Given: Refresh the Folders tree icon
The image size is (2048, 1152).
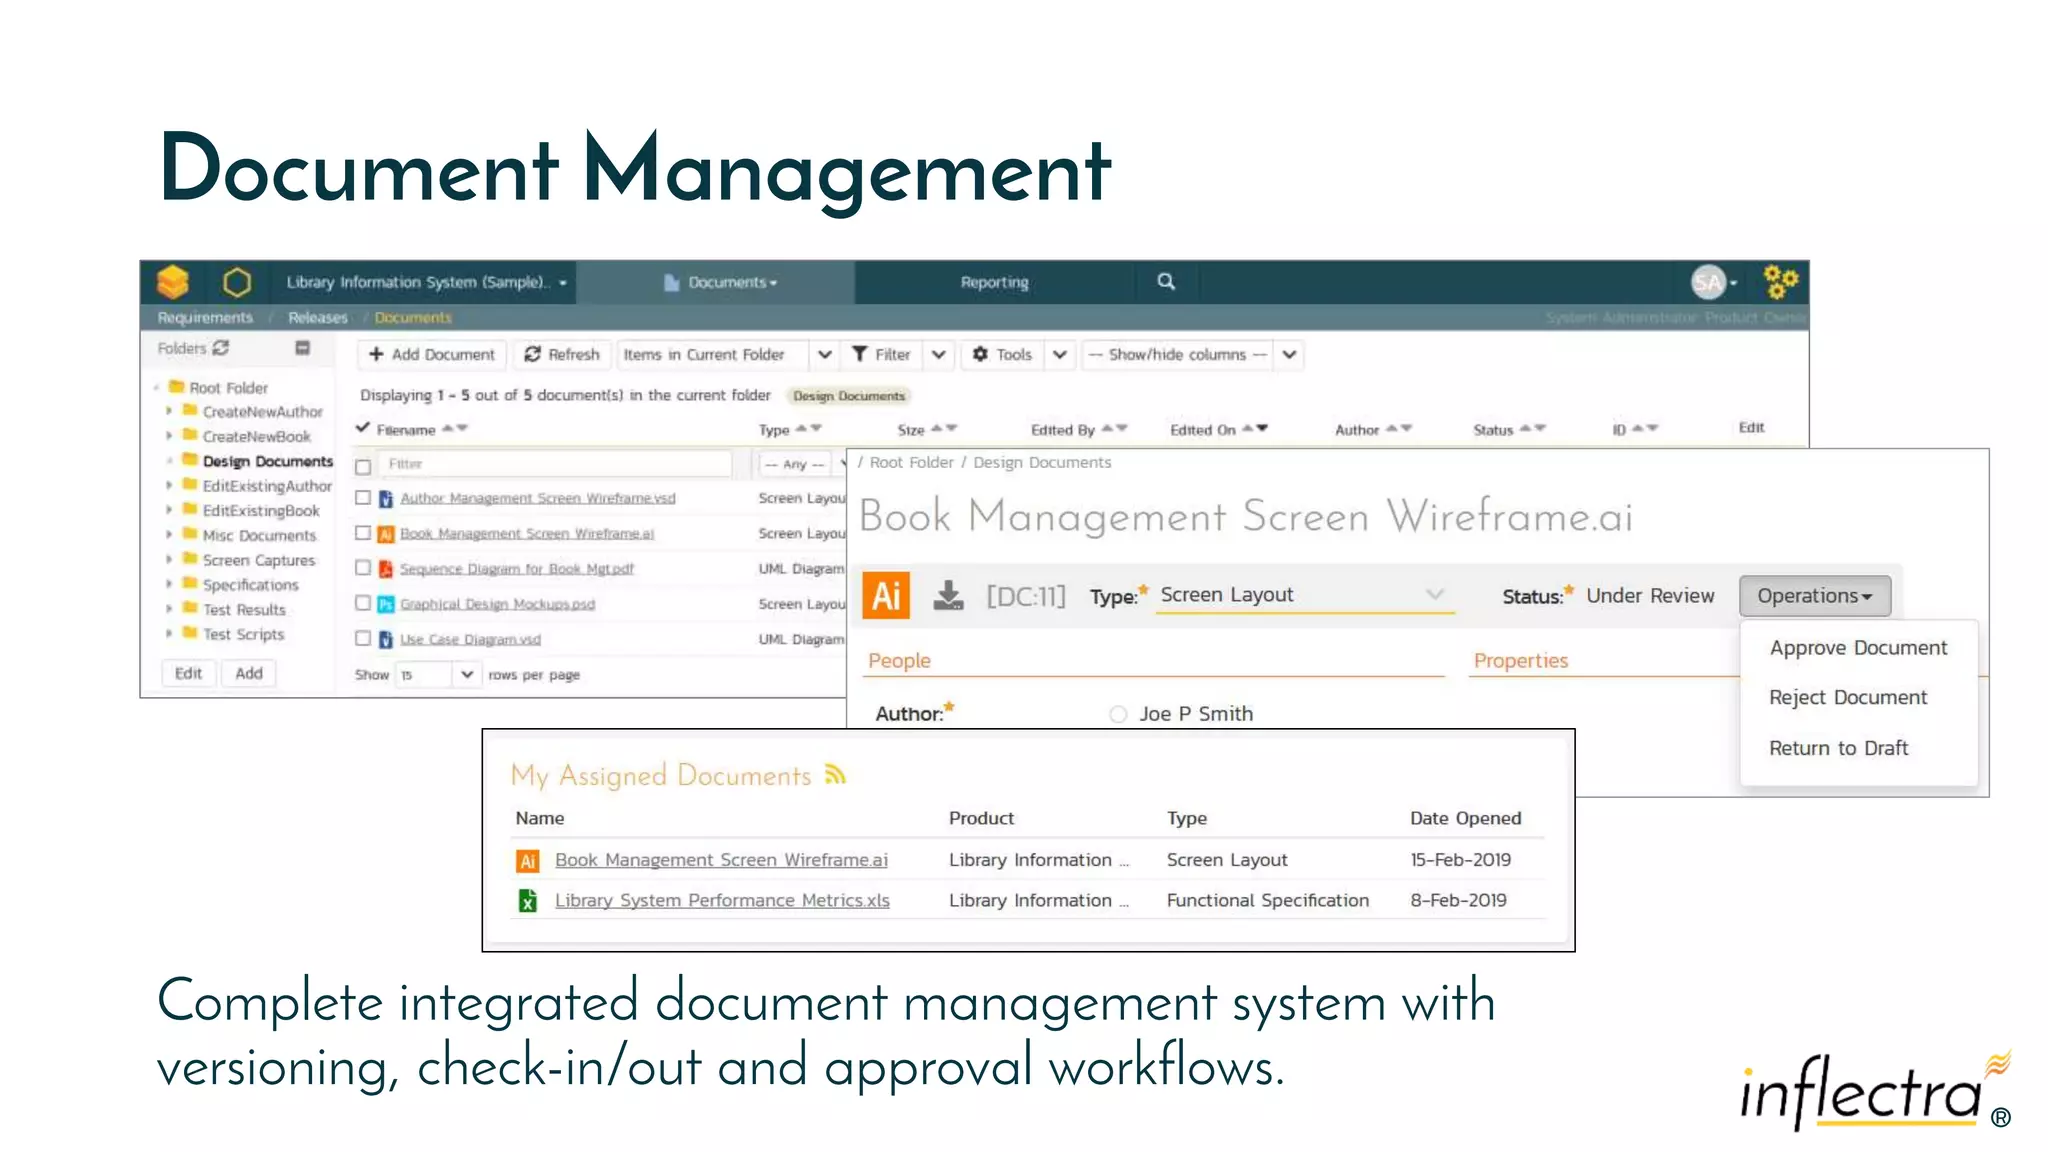Looking at the screenshot, I should (x=221, y=347).
